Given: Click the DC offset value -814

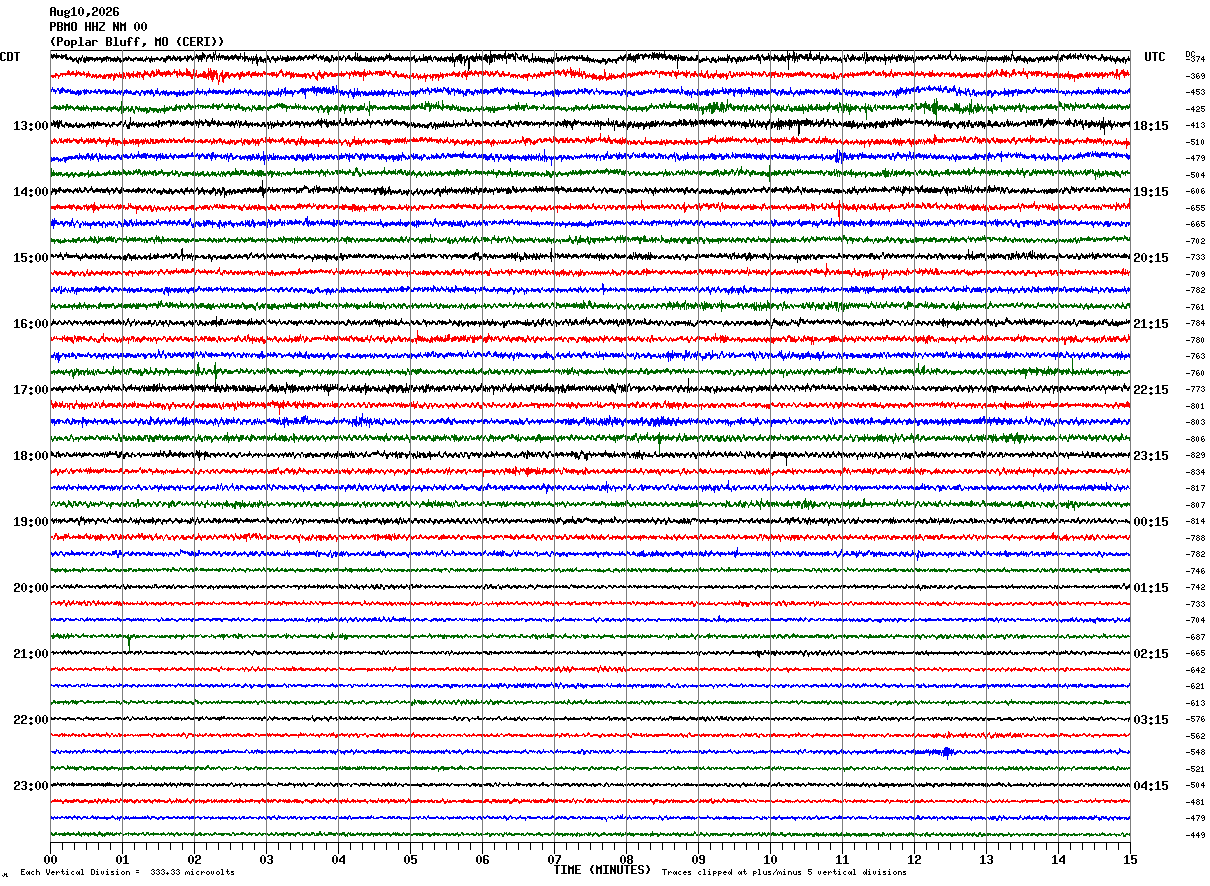Looking at the screenshot, I should click(1195, 522).
